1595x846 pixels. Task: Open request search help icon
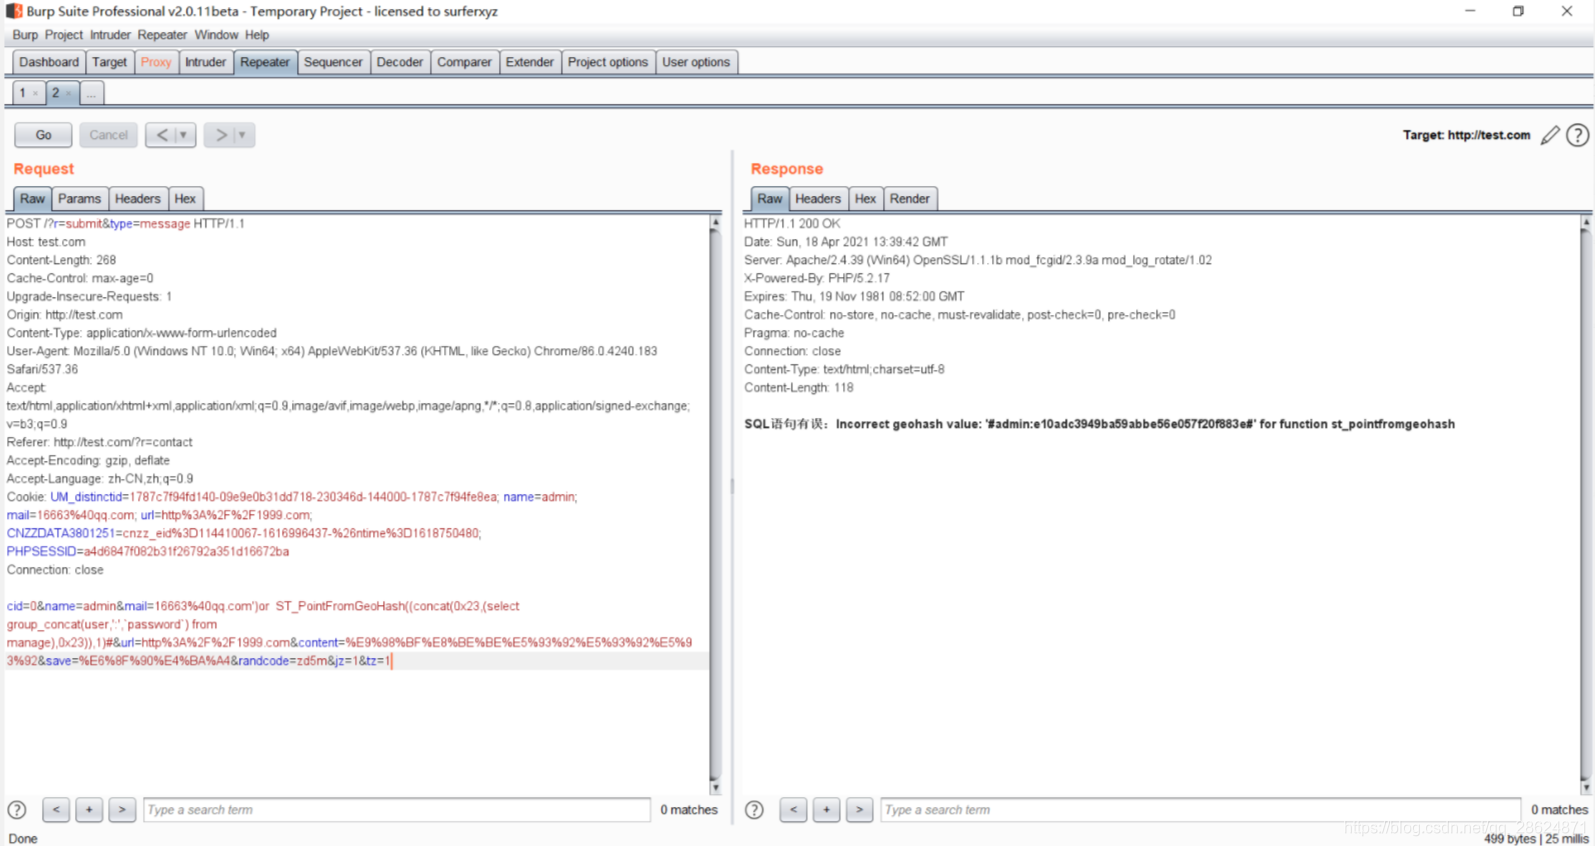17,810
